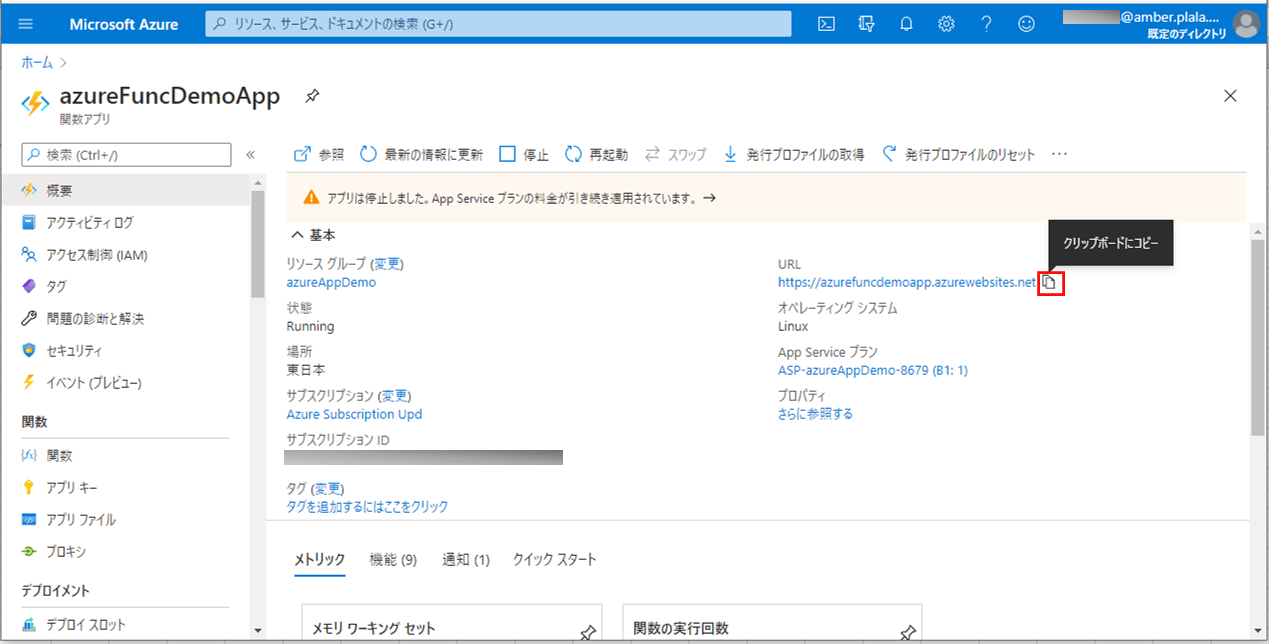Open the help menu
1269x644 pixels.
coord(986,23)
